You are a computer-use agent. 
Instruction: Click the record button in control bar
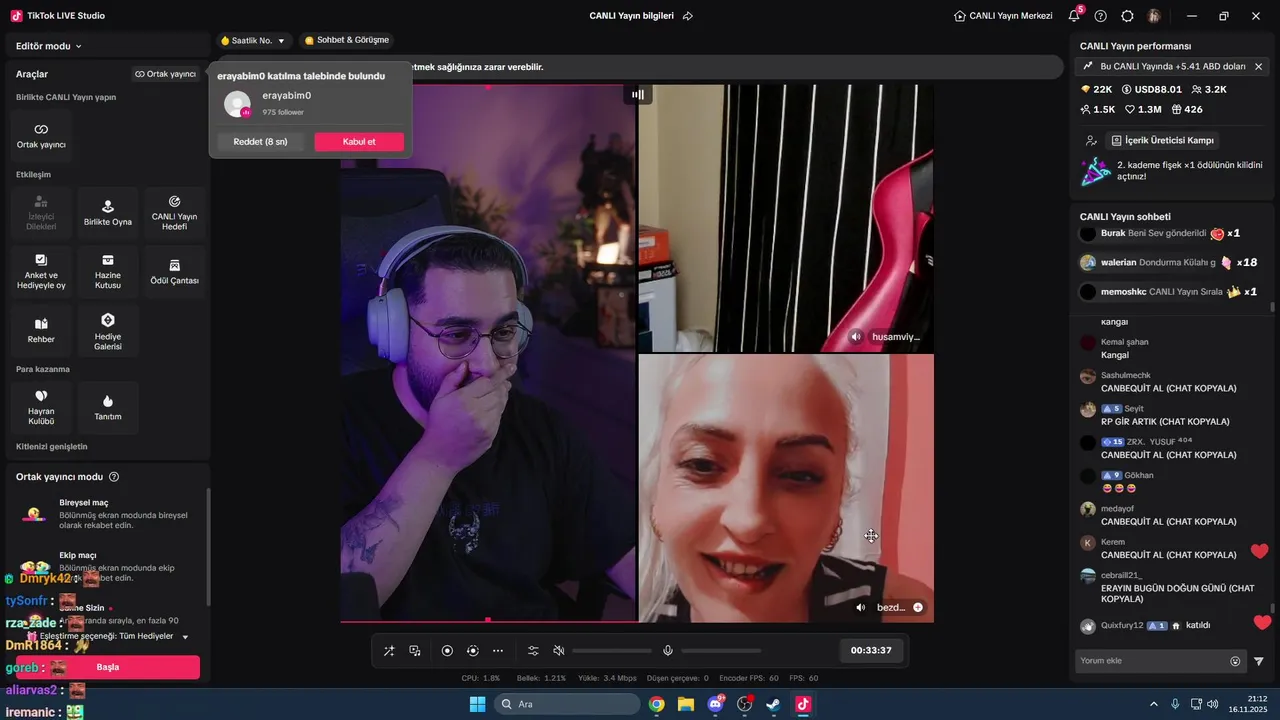(447, 651)
